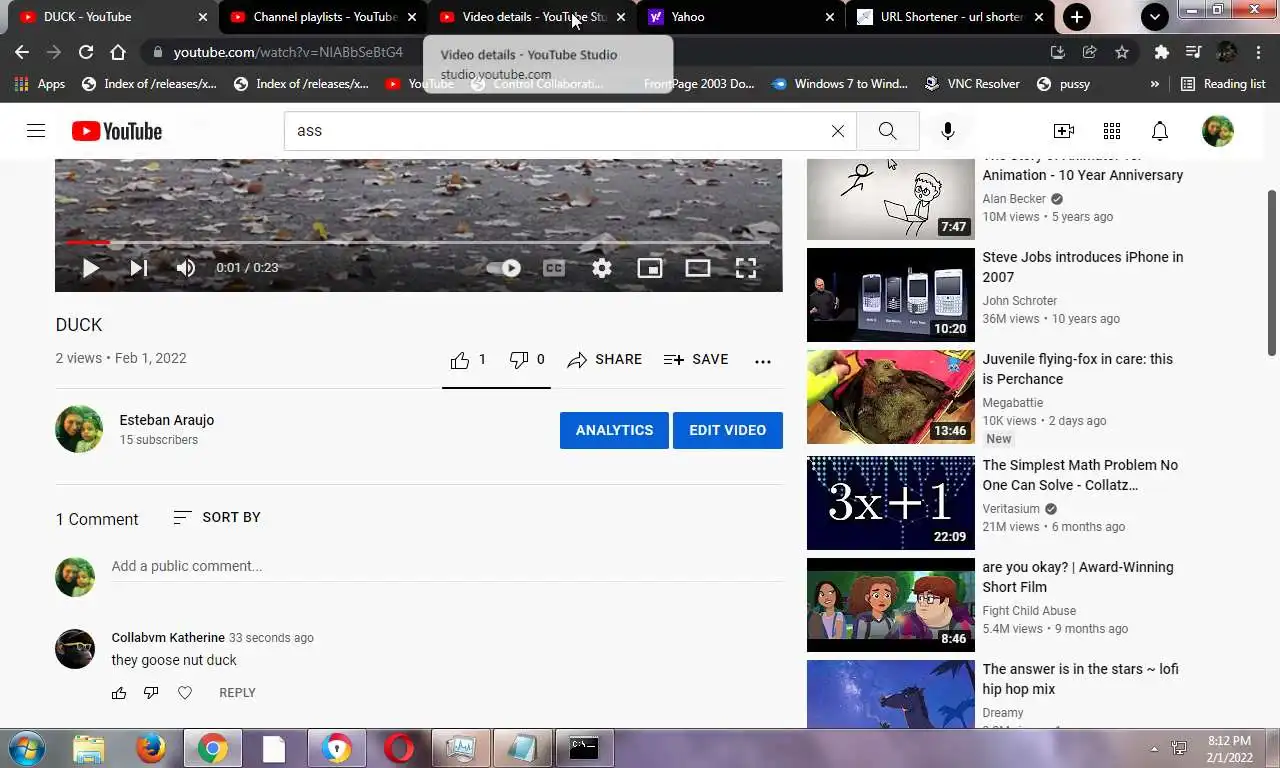1280x768 pixels.
Task: Switch to theater mode
Action: 698,268
